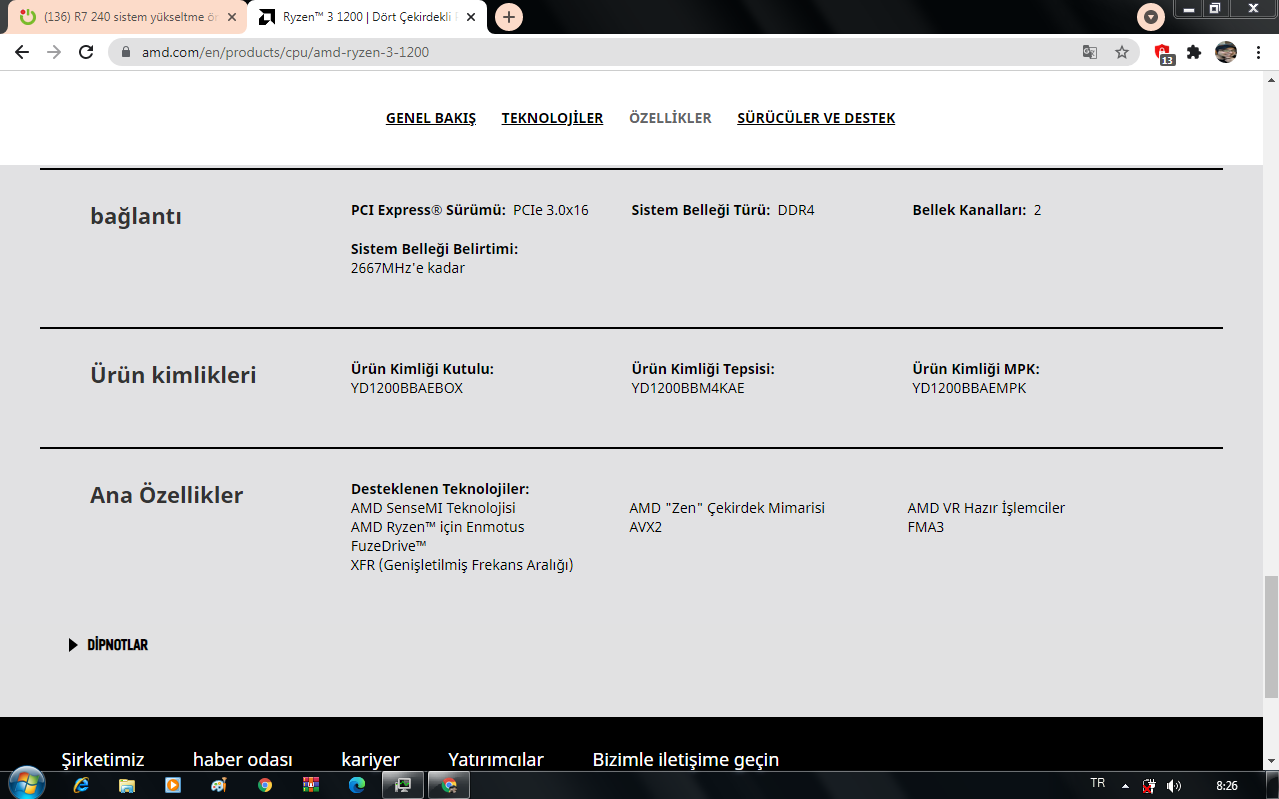The image size is (1279, 799).
Task: Click the 2667MHz'e kadar value
Action: (408, 268)
